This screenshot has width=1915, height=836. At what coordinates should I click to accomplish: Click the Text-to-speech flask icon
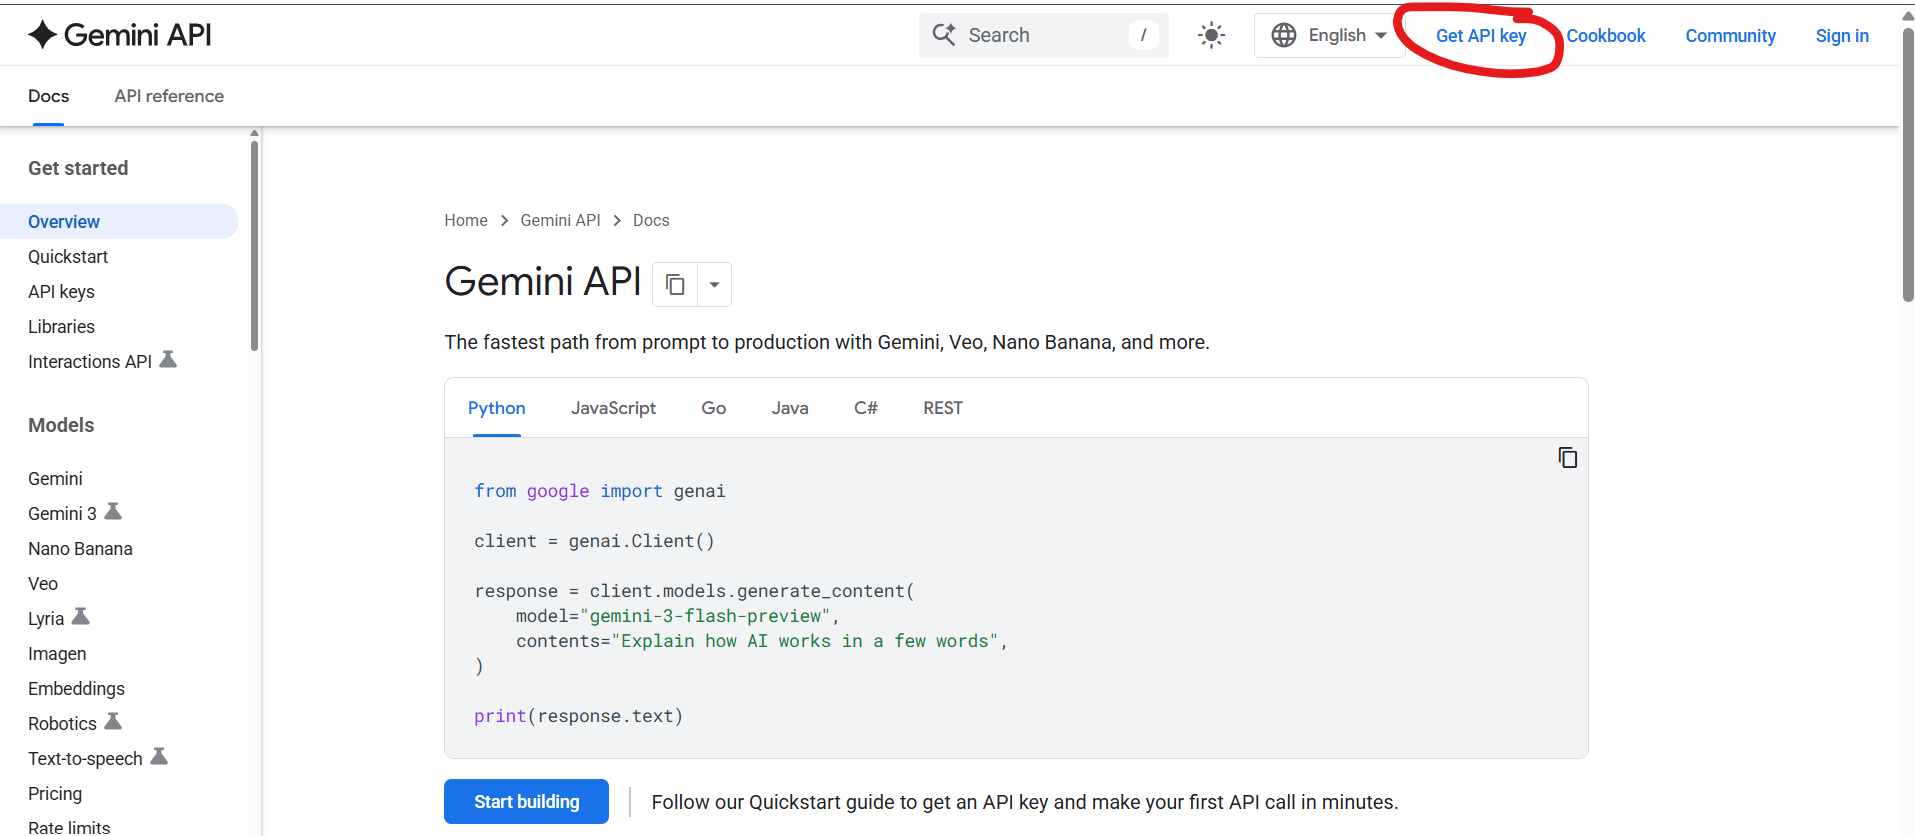[159, 756]
